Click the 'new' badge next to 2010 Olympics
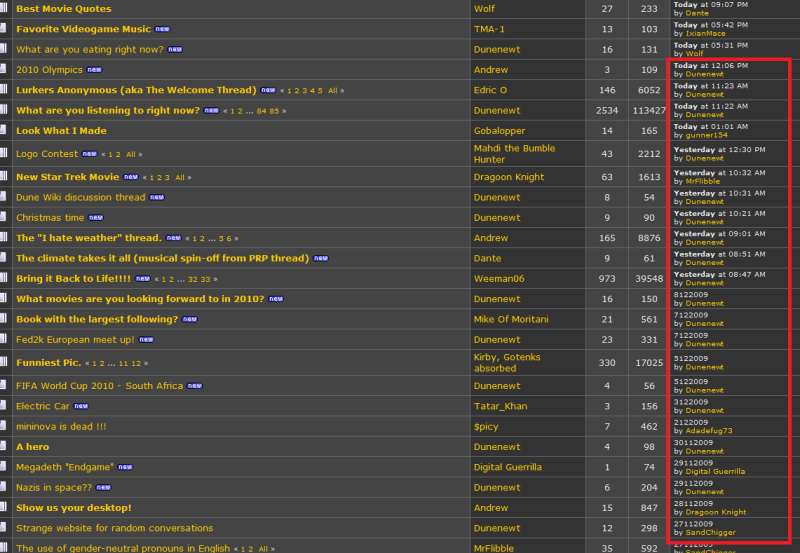Image resolution: width=800 pixels, height=553 pixels. (x=95, y=70)
